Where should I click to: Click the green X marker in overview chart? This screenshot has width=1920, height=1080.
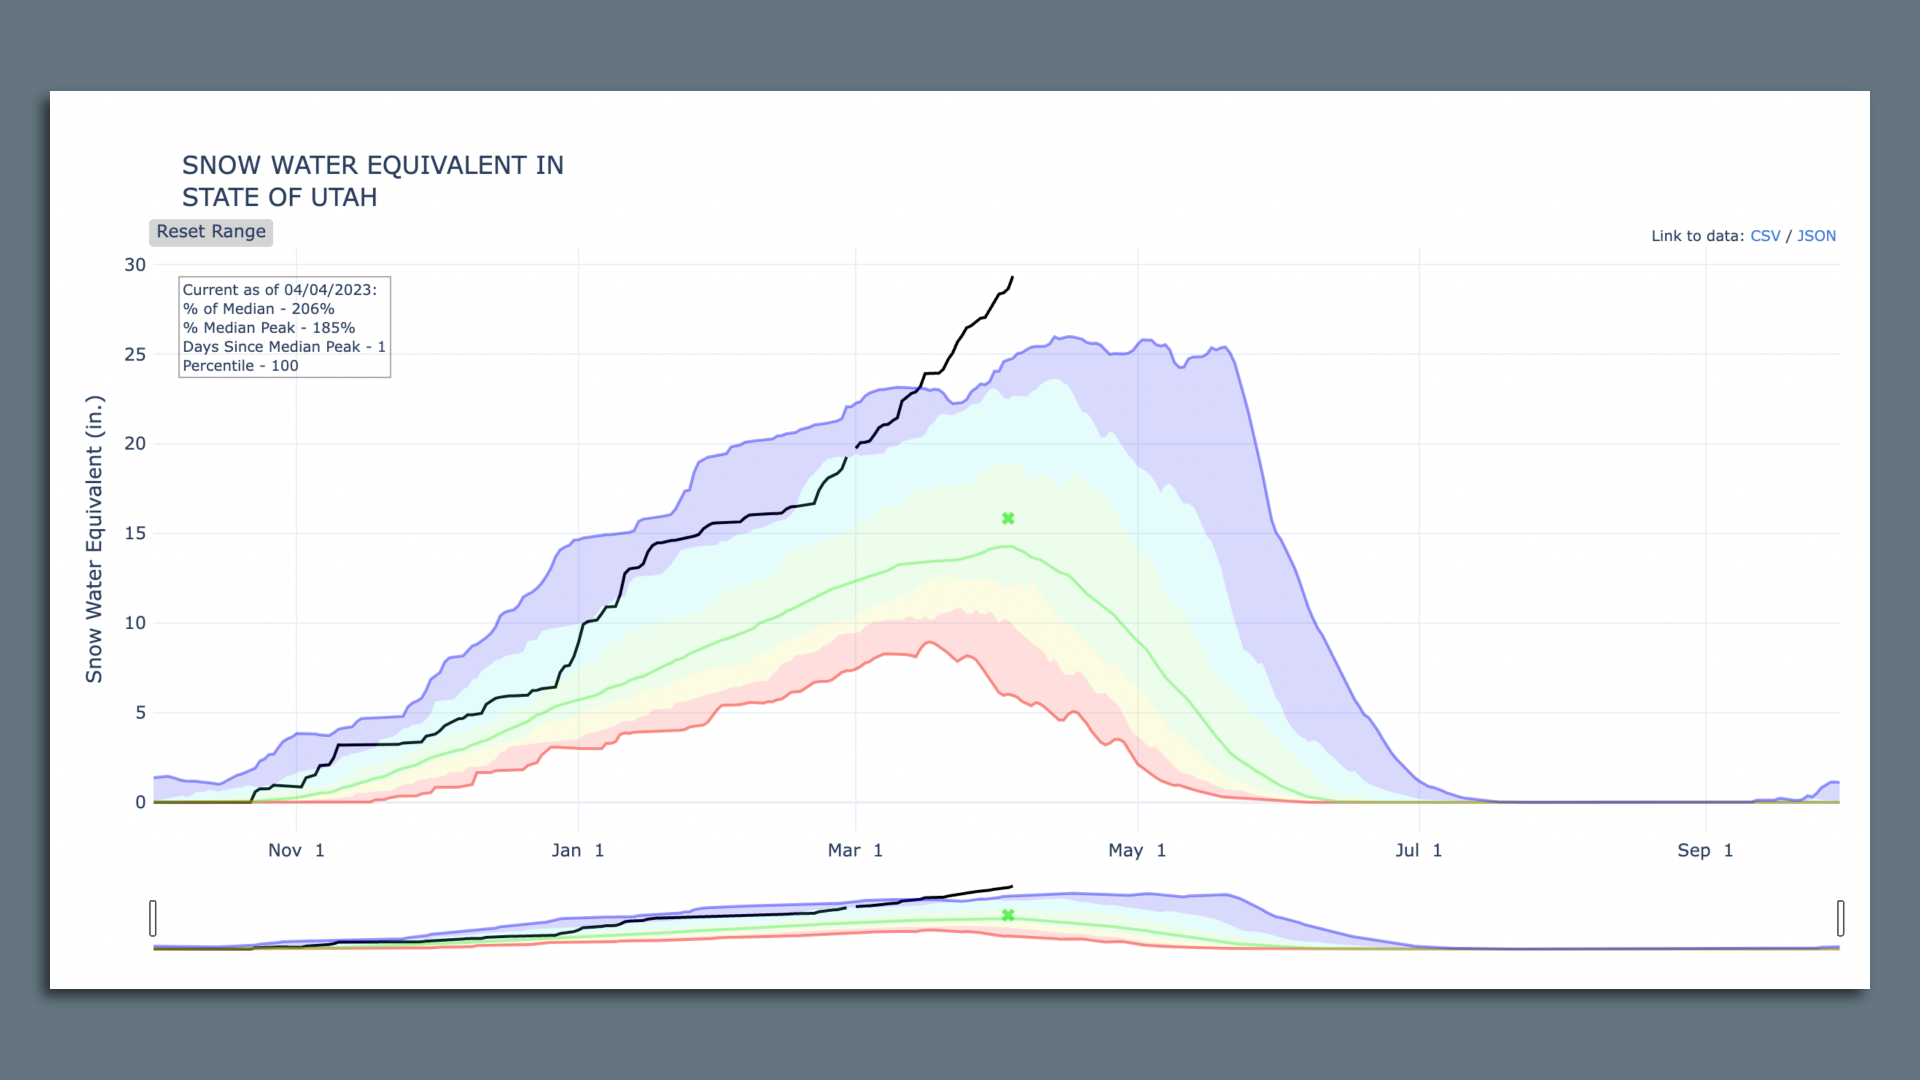click(1008, 915)
